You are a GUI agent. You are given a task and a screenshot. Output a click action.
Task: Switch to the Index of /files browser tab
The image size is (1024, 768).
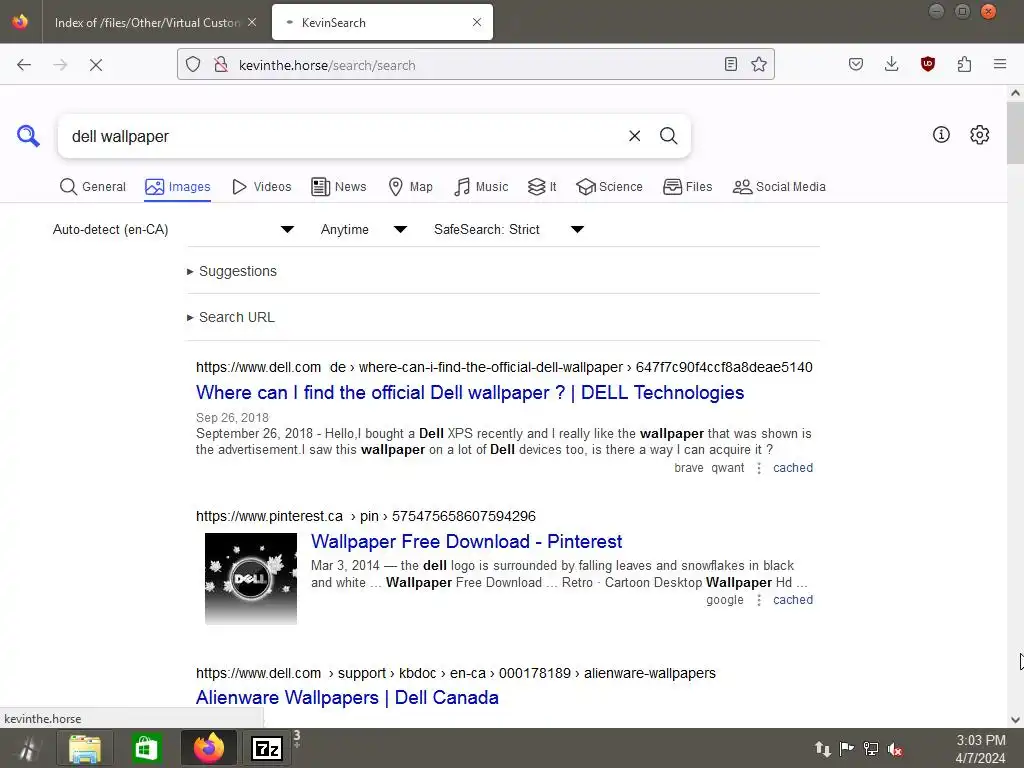[x=147, y=22]
